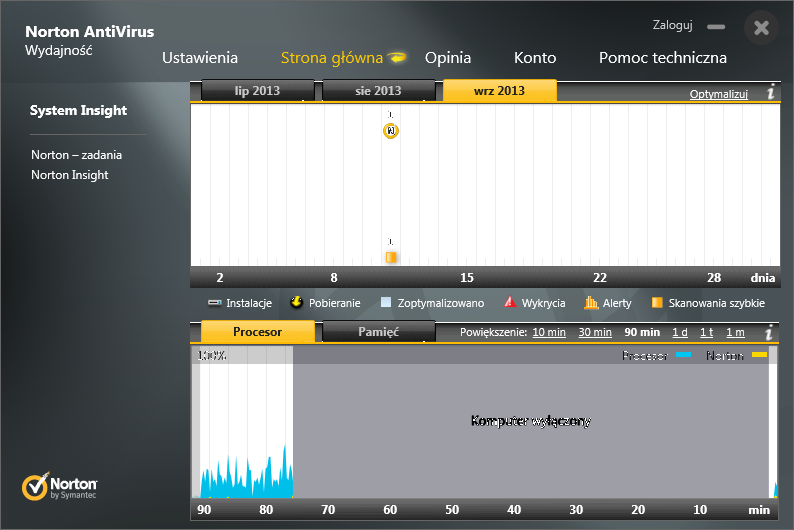Click the Pobieranie legend icon
Image resolution: width=794 pixels, height=530 pixels.
click(296, 302)
